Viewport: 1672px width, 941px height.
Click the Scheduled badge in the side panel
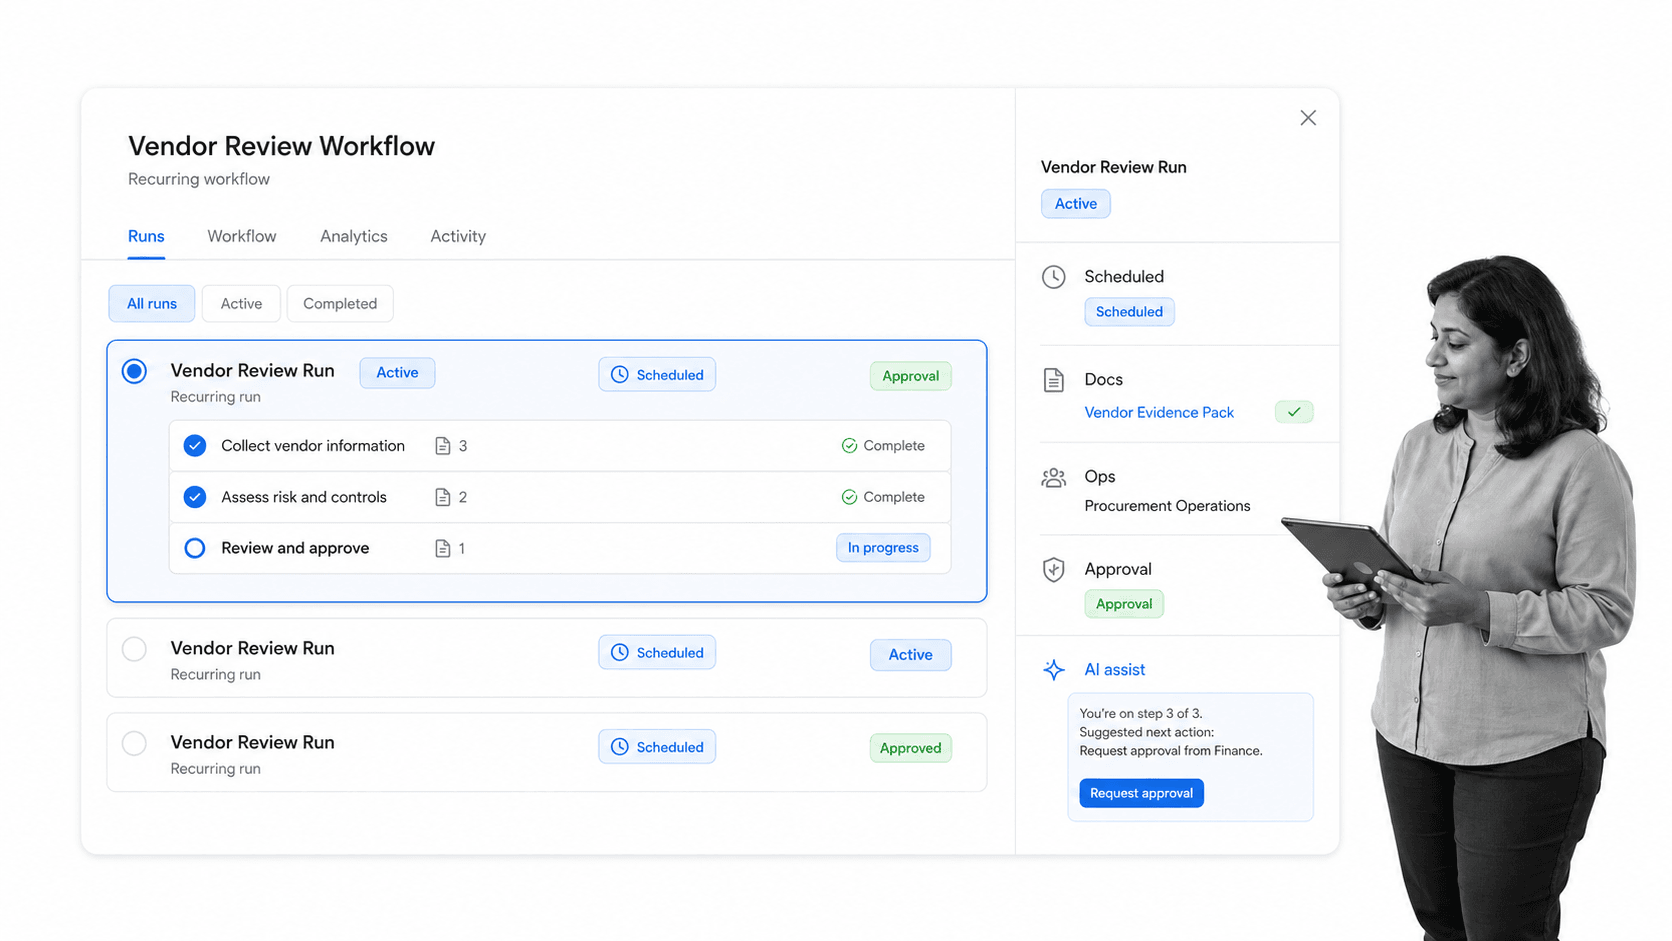pos(1129,312)
